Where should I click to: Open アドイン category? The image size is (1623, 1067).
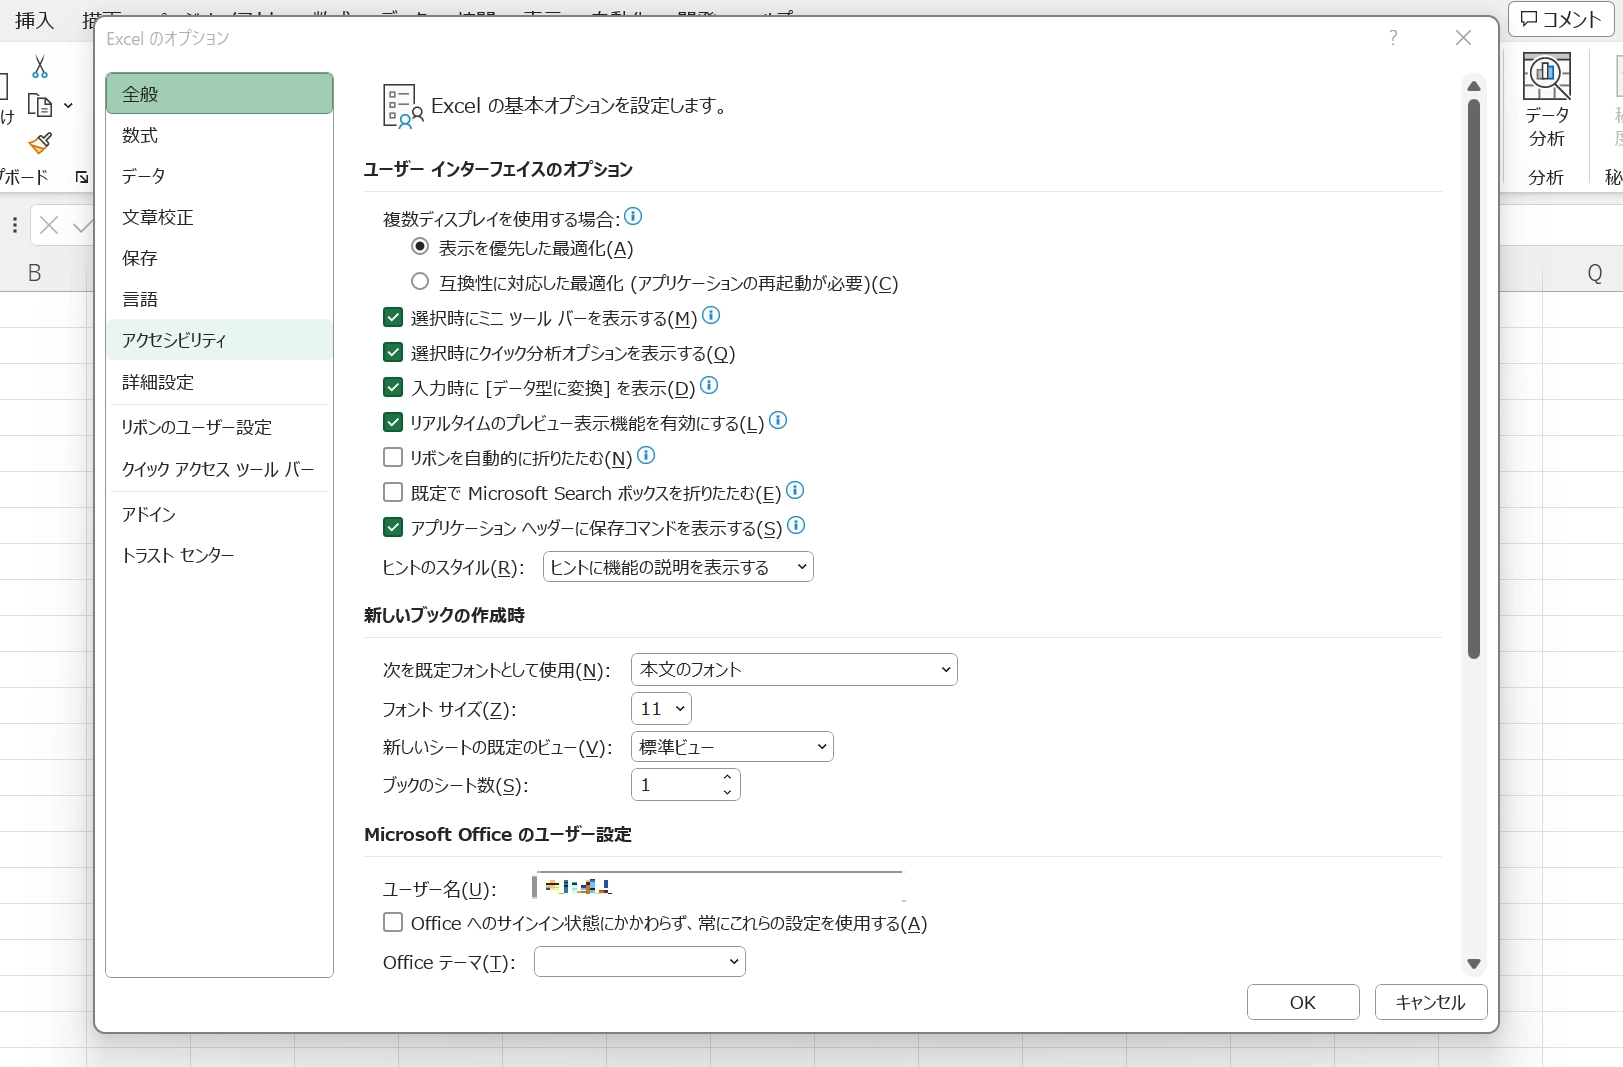coord(219,514)
